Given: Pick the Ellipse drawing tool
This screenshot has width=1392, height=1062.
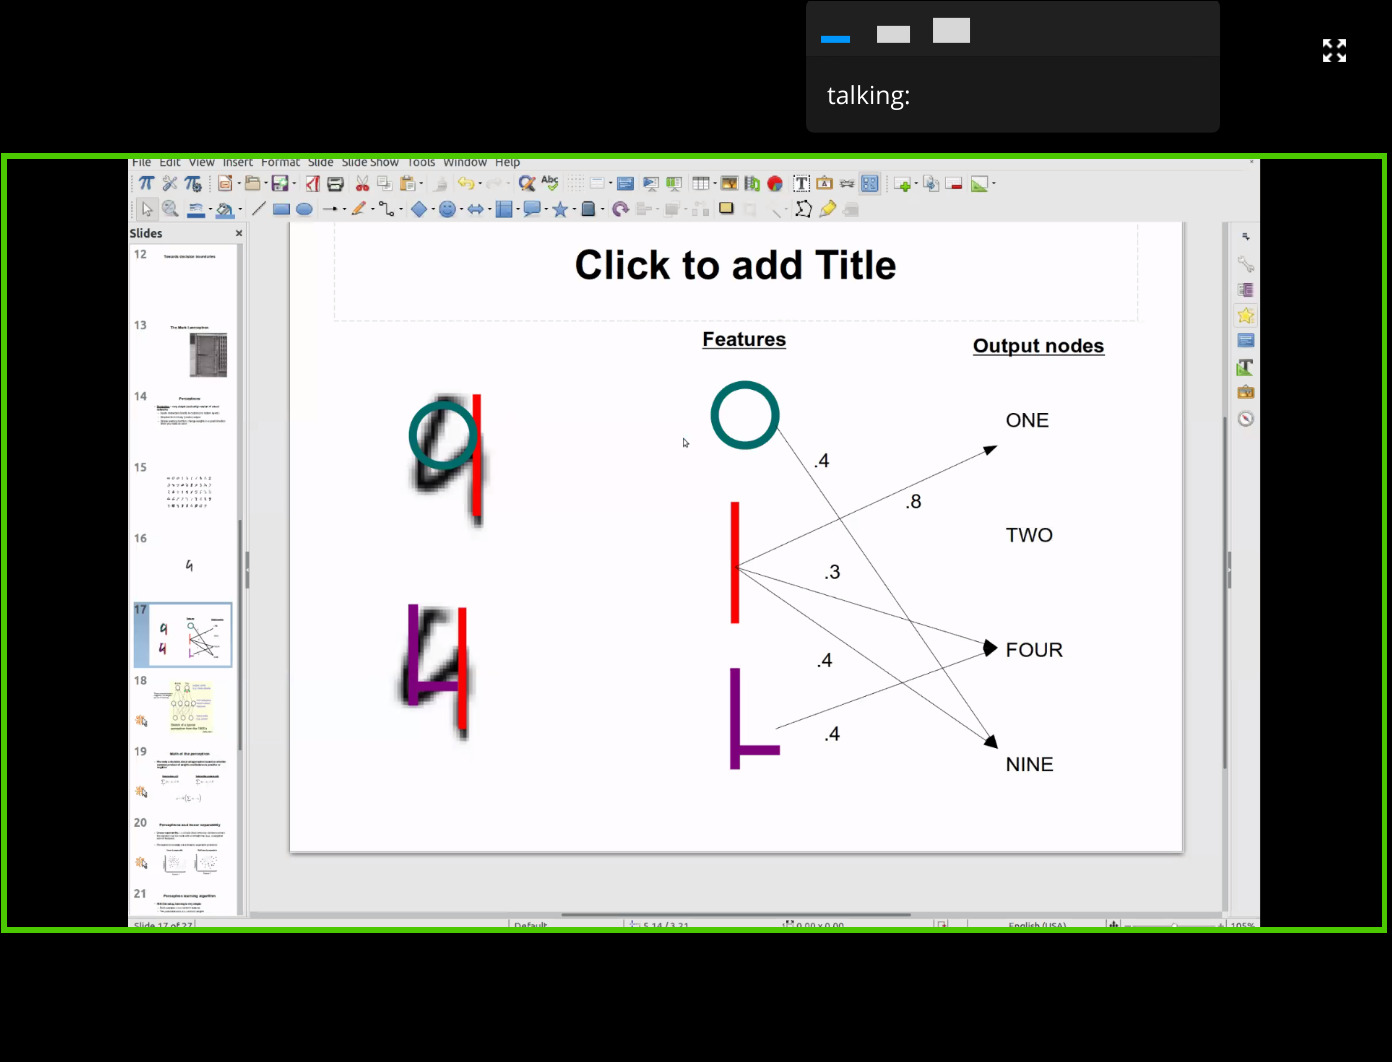Looking at the screenshot, I should [x=304, y=209].
